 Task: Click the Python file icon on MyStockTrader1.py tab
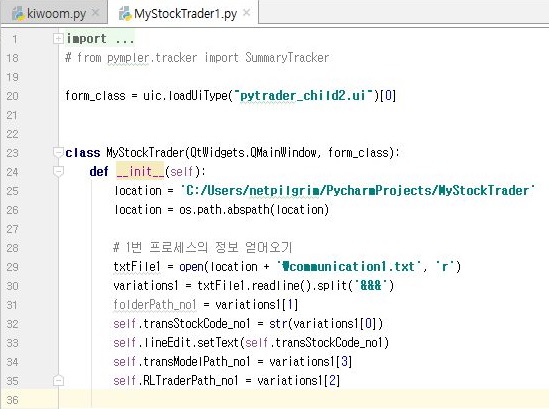125,14
